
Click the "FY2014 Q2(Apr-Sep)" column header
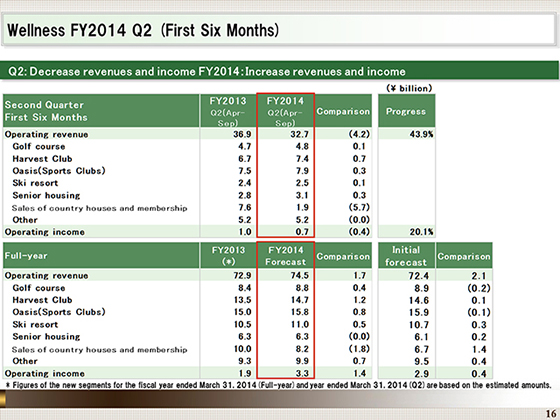point(285,111)
